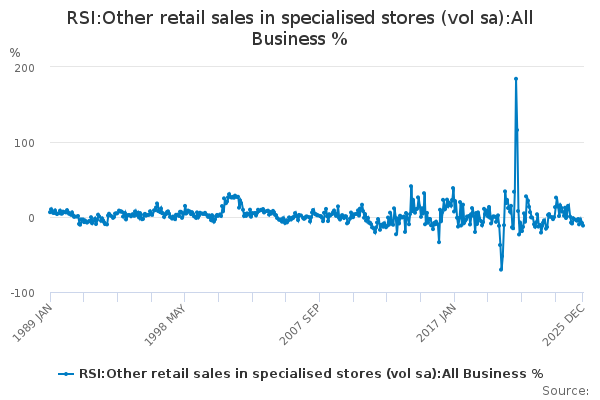Image resolution: width=600 pixels, height=400 pixels.
Task: Click the chart title text
Action: coord(300,29)
